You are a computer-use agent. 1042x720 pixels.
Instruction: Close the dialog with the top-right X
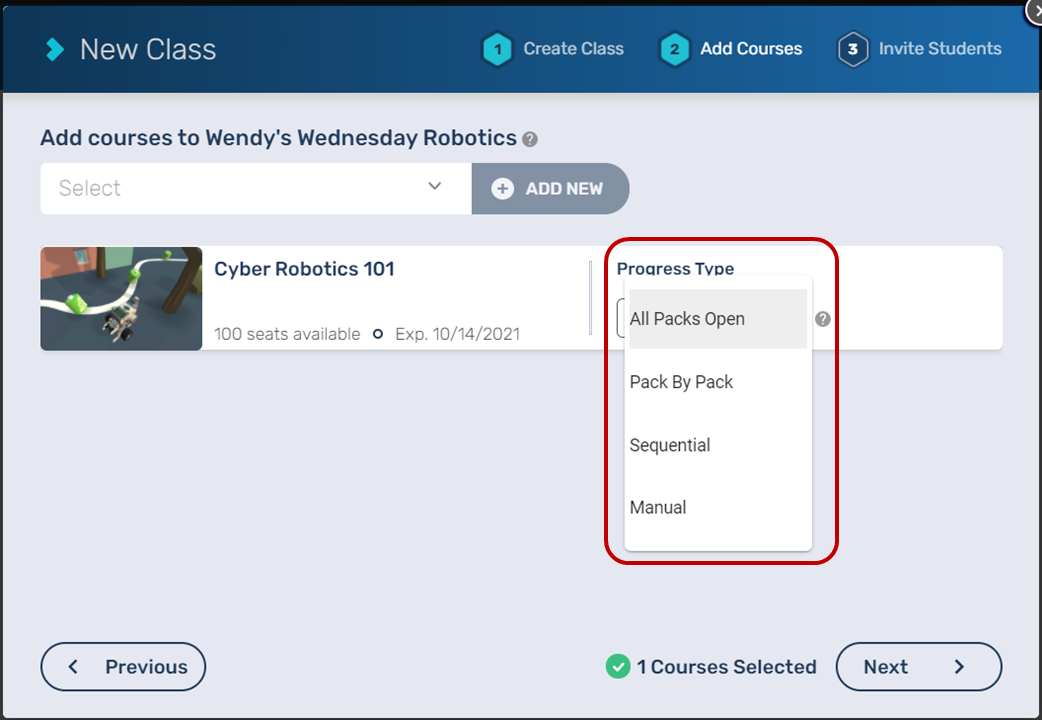tap(1033, 9)
